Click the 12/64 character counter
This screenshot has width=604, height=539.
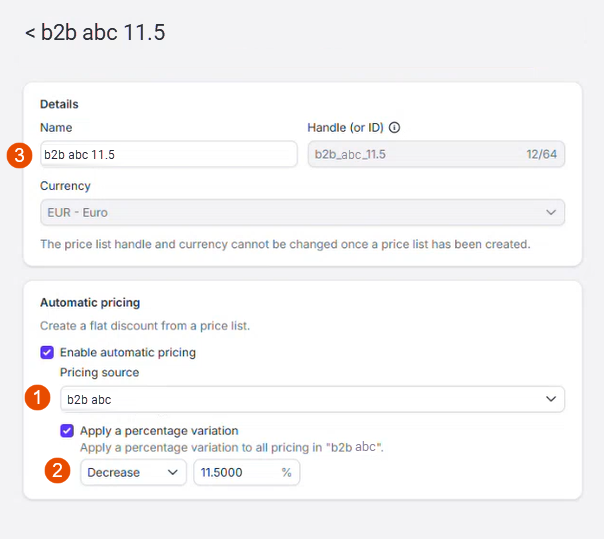tap(542, 154)
